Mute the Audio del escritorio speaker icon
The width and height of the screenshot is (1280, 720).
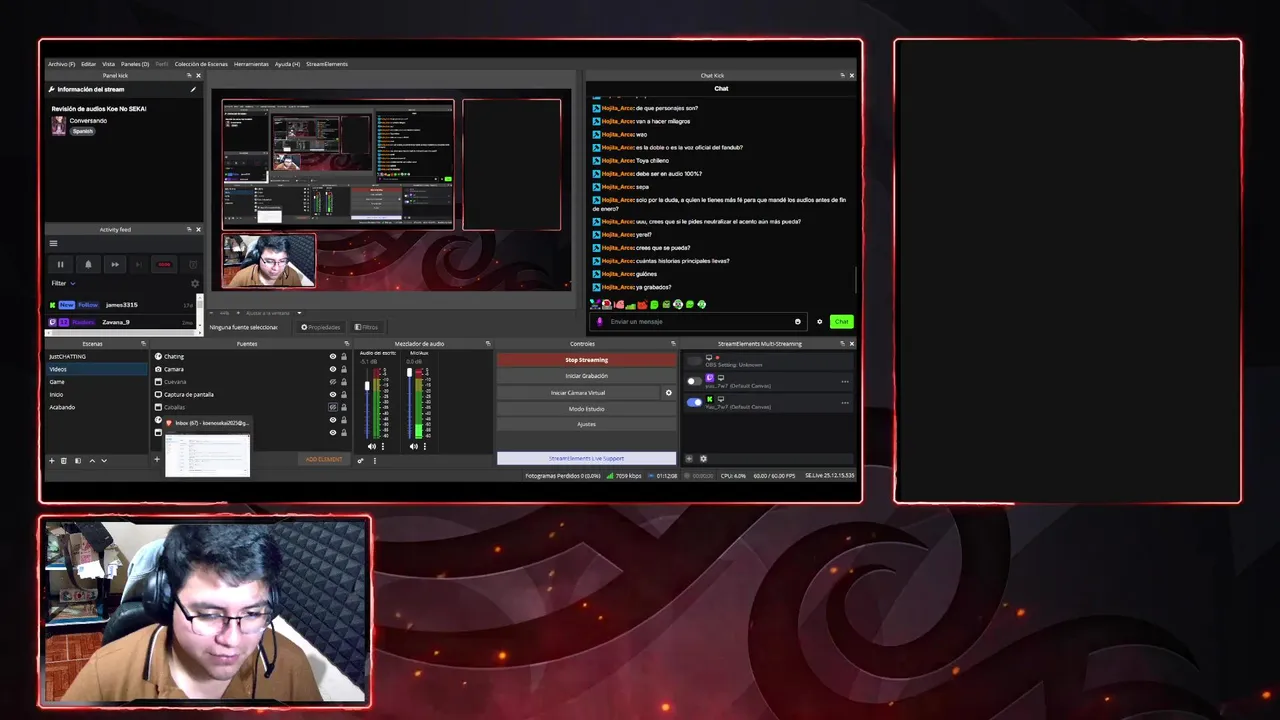[372, 446]
